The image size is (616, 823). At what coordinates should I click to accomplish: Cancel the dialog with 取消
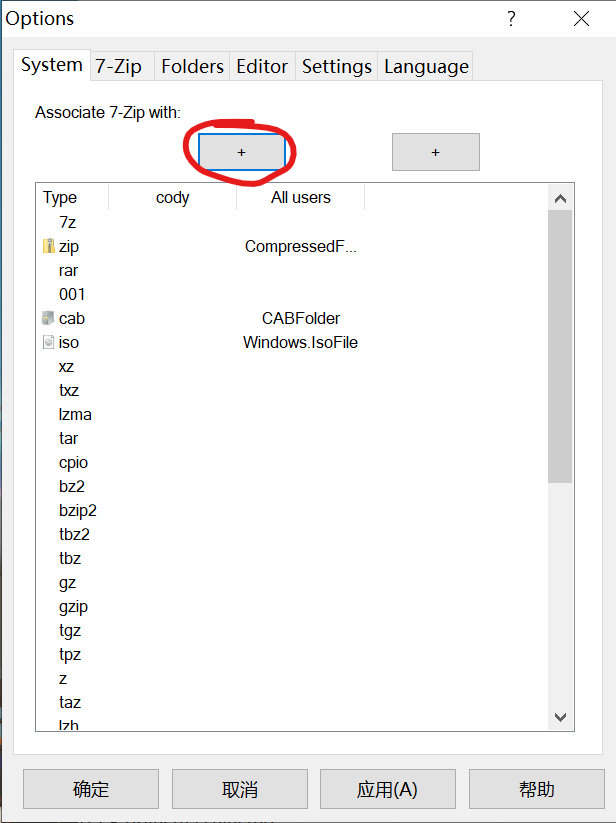pyautogui.click(x=240, y=789)
